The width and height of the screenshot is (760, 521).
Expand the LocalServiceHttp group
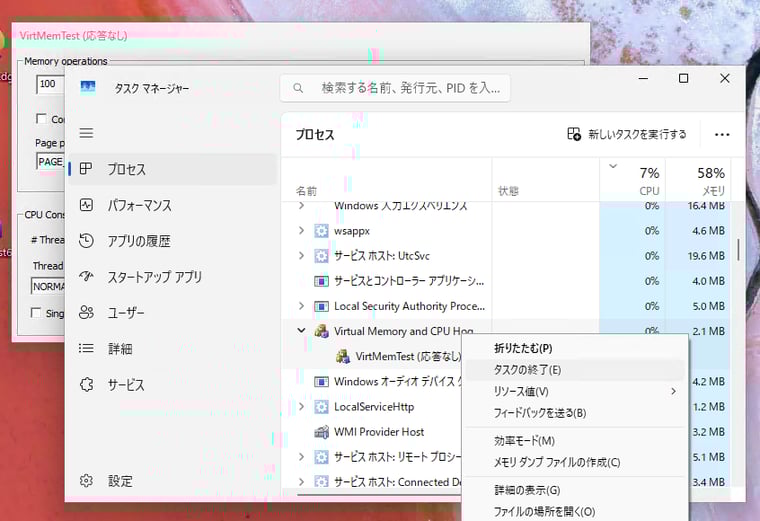(x=301, y=406)
